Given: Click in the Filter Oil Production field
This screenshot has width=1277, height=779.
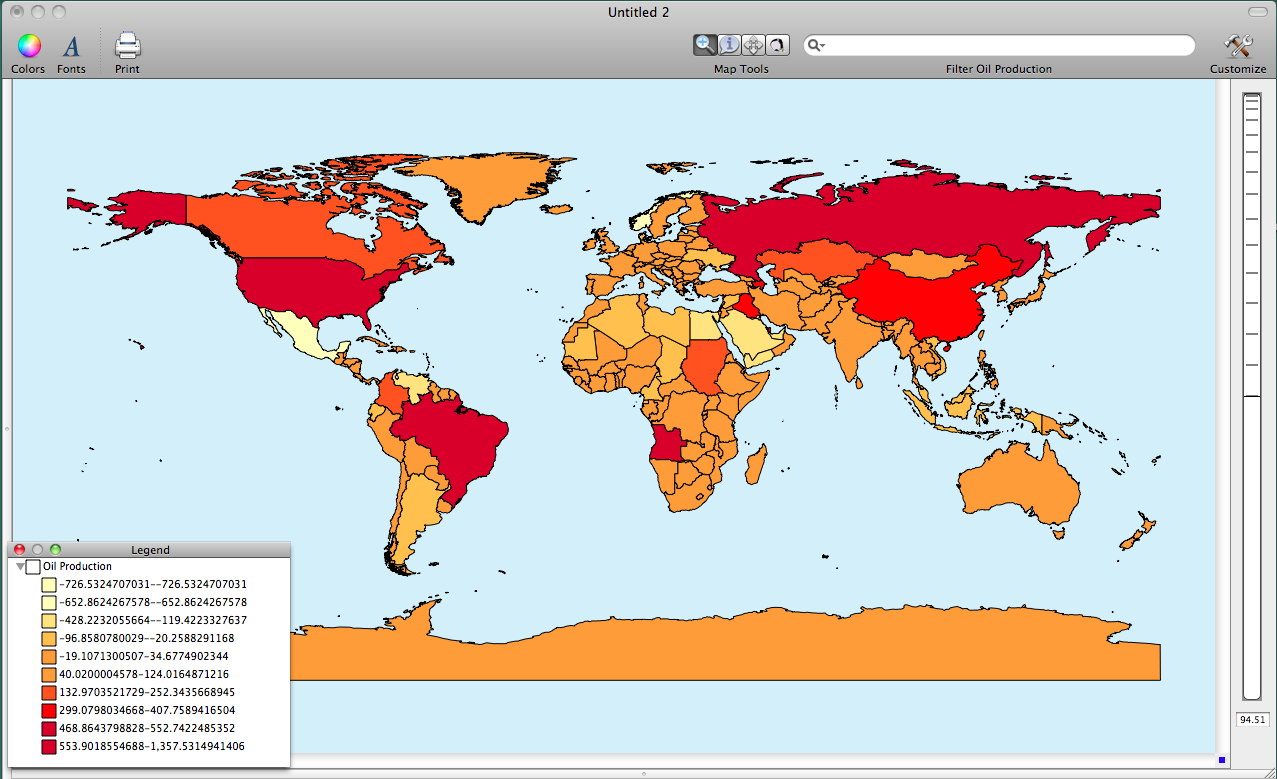Looking at the screenshot, I should pyautogui.click(x=1000, y=46).
